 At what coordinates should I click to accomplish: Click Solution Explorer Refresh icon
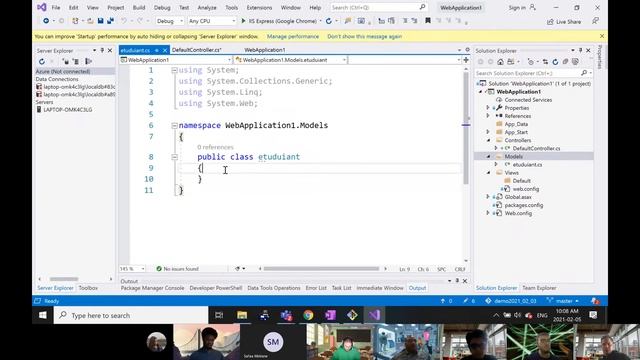click(x=555, y=62)
